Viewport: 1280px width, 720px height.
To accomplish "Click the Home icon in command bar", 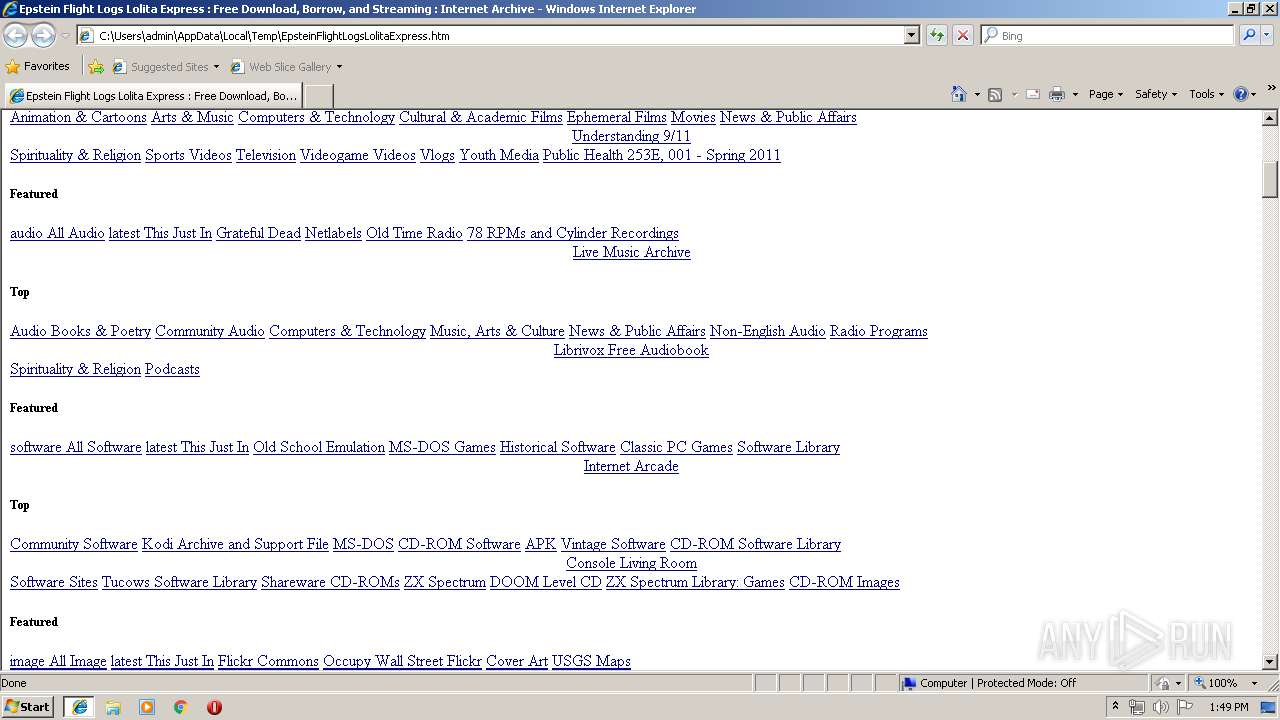I will (x=959, y=94).
